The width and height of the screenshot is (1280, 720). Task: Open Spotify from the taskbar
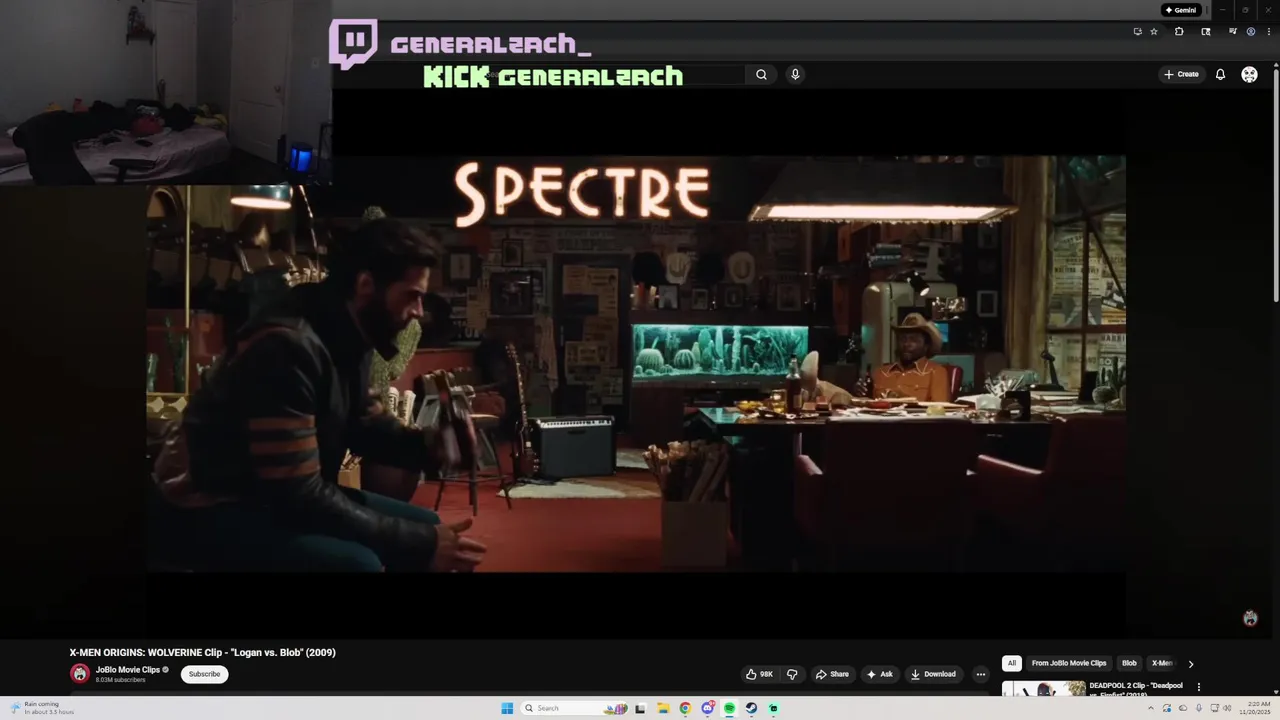(x=729, y=708)
